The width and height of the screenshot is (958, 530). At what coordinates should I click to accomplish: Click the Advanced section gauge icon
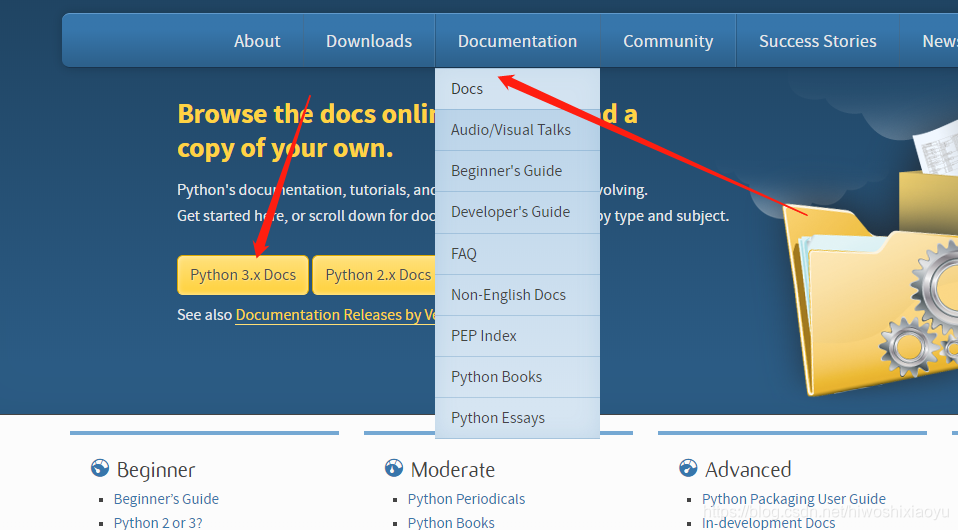click(688, 468)
